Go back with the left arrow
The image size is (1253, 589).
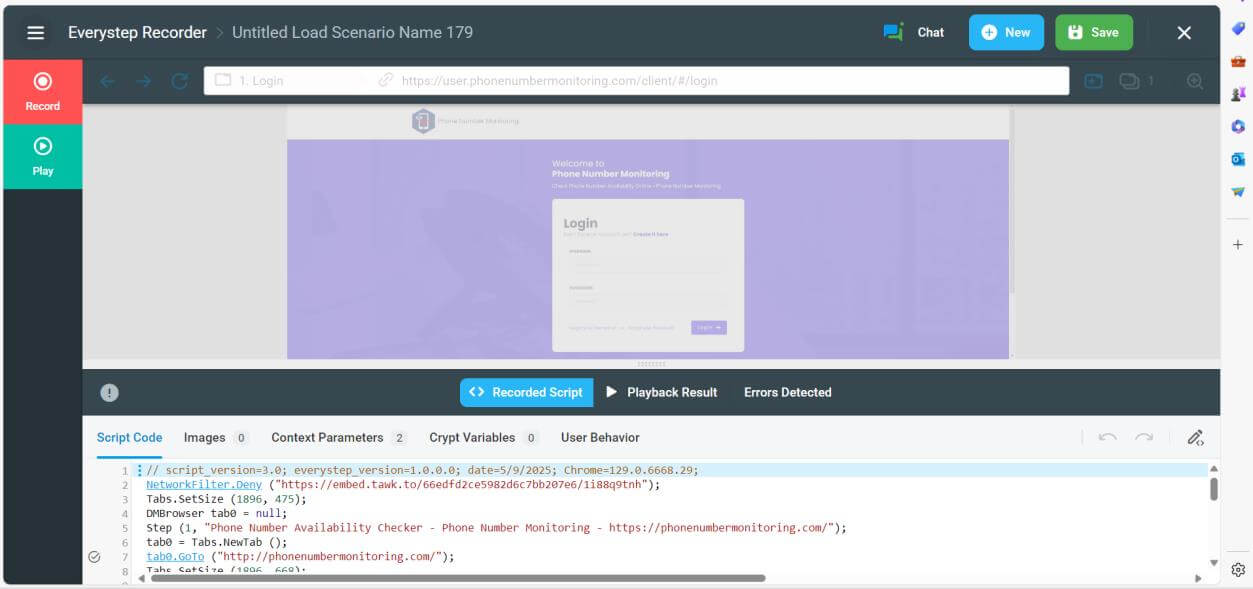click(107, 81)
